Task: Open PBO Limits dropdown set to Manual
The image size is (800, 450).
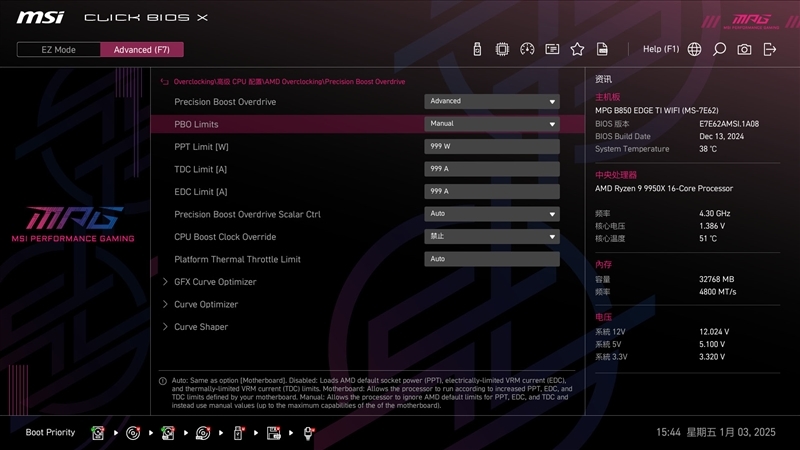Action: 492,124
